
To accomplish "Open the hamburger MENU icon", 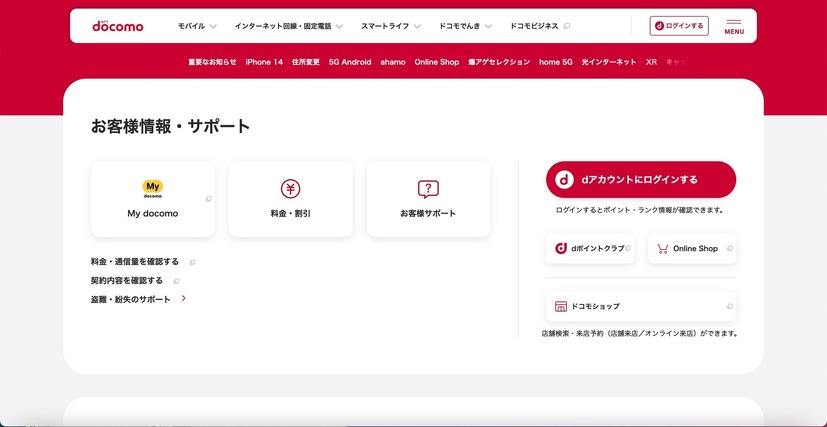I will [x=734, y=26].
